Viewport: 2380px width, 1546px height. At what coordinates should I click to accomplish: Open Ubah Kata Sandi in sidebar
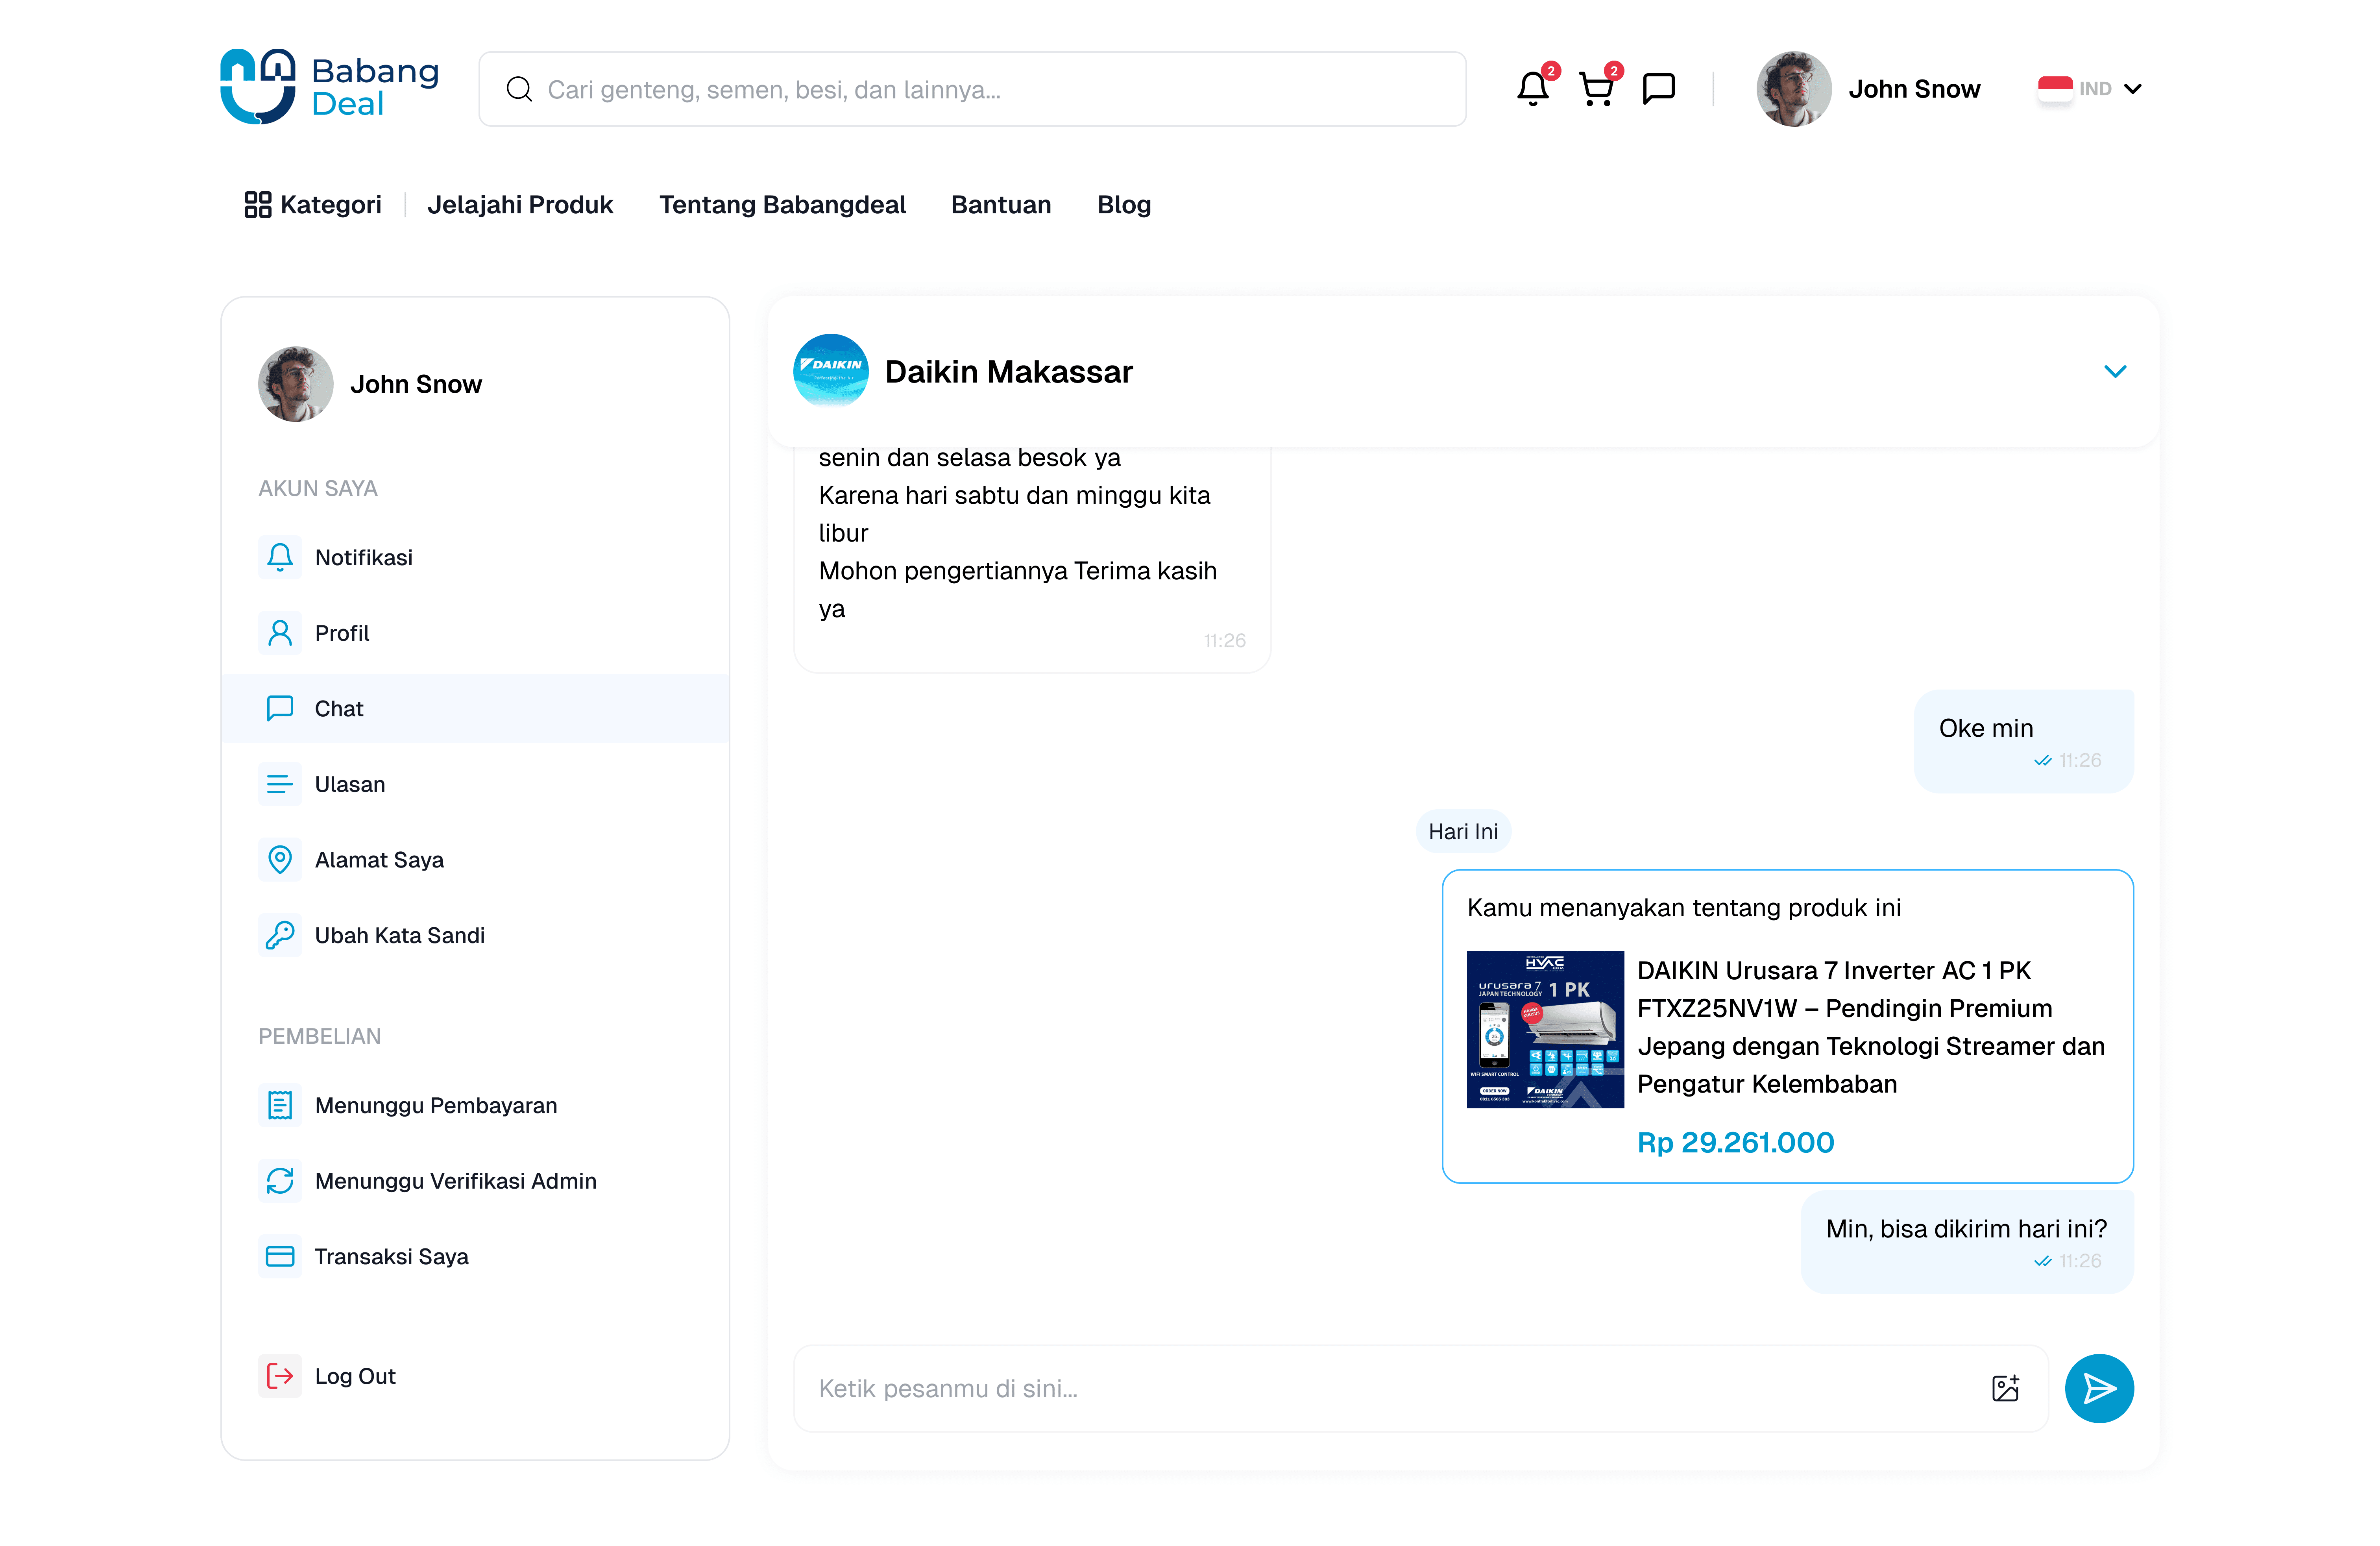(x=399, y=936)
